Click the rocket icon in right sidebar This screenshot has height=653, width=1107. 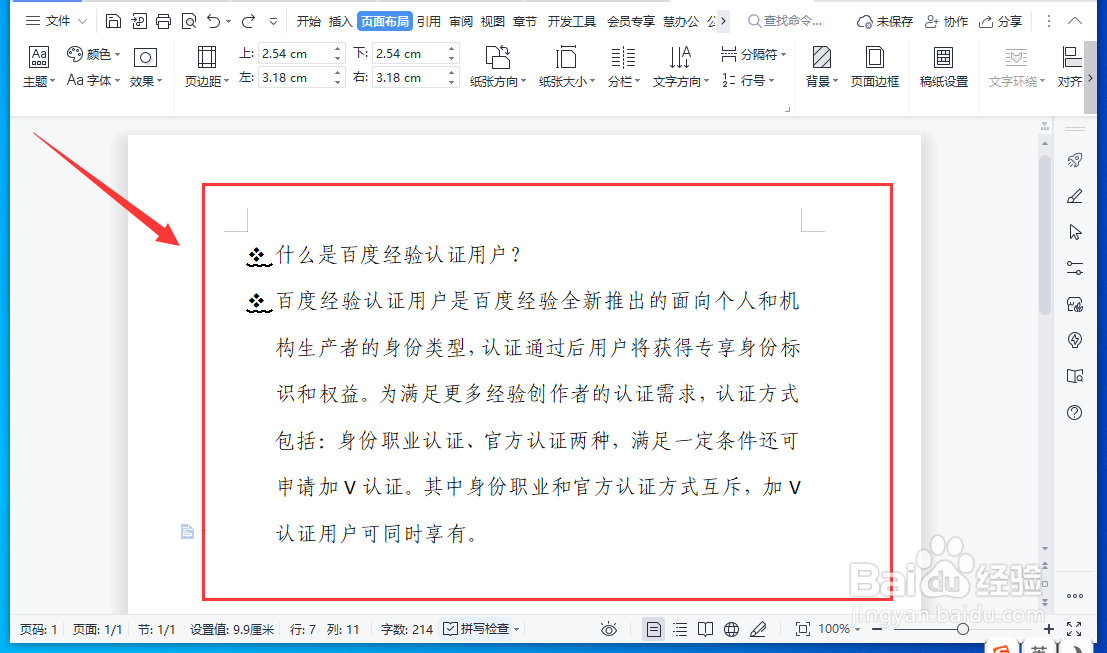tap(1075, 160)
